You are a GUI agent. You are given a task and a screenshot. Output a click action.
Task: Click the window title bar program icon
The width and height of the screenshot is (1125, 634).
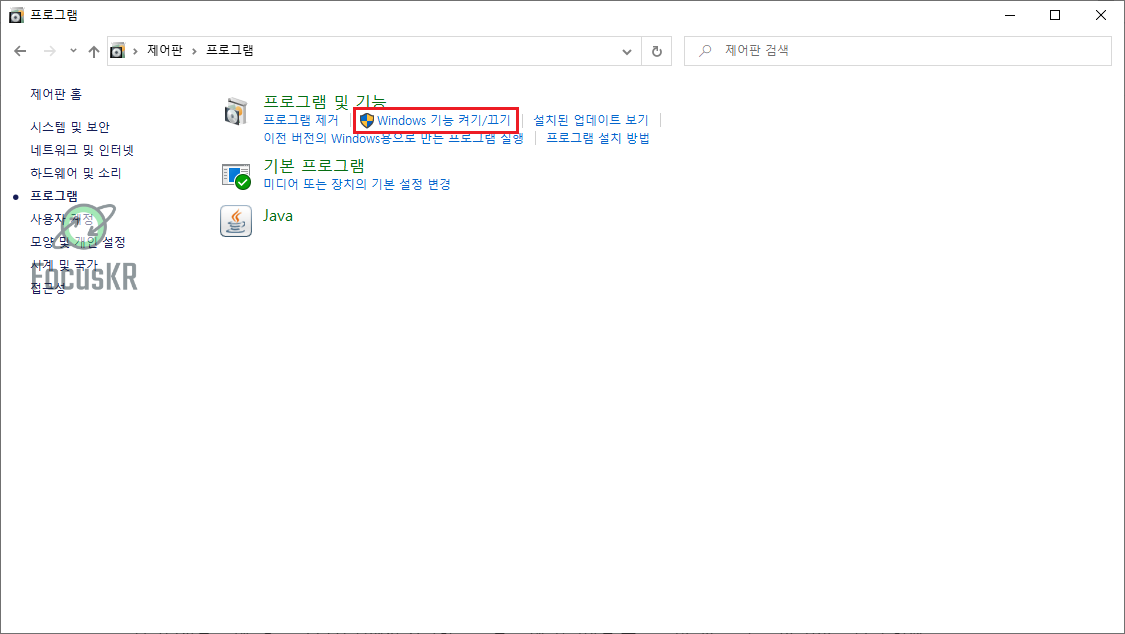pyautogui.click(x=16, y=15)
